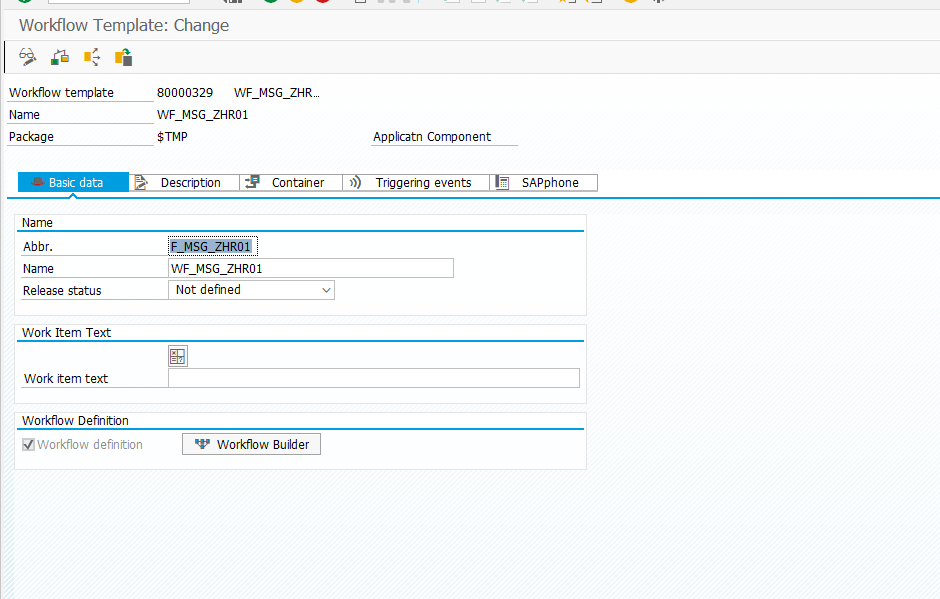
Task: Click truncated WF_MSG_ZHR... text beside template number
Action: (x=276, y=93)
